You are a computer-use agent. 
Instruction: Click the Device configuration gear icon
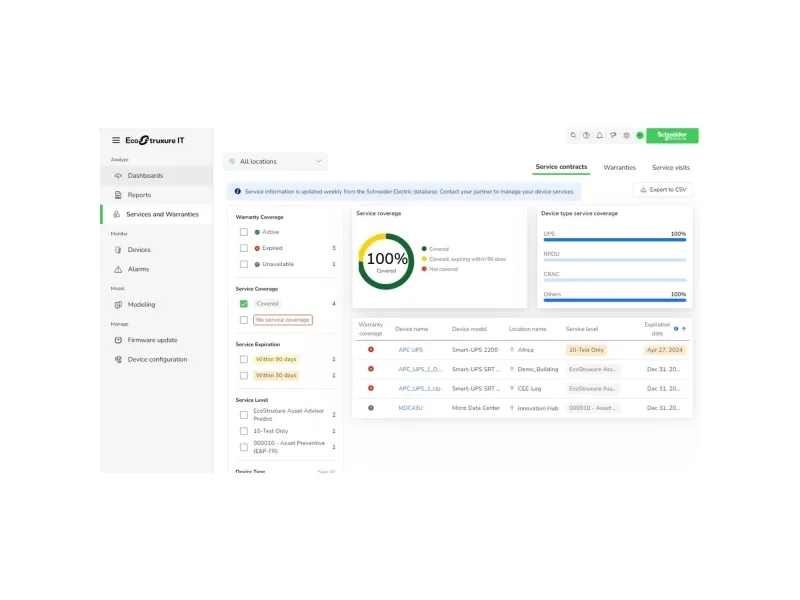coord(118,359)
